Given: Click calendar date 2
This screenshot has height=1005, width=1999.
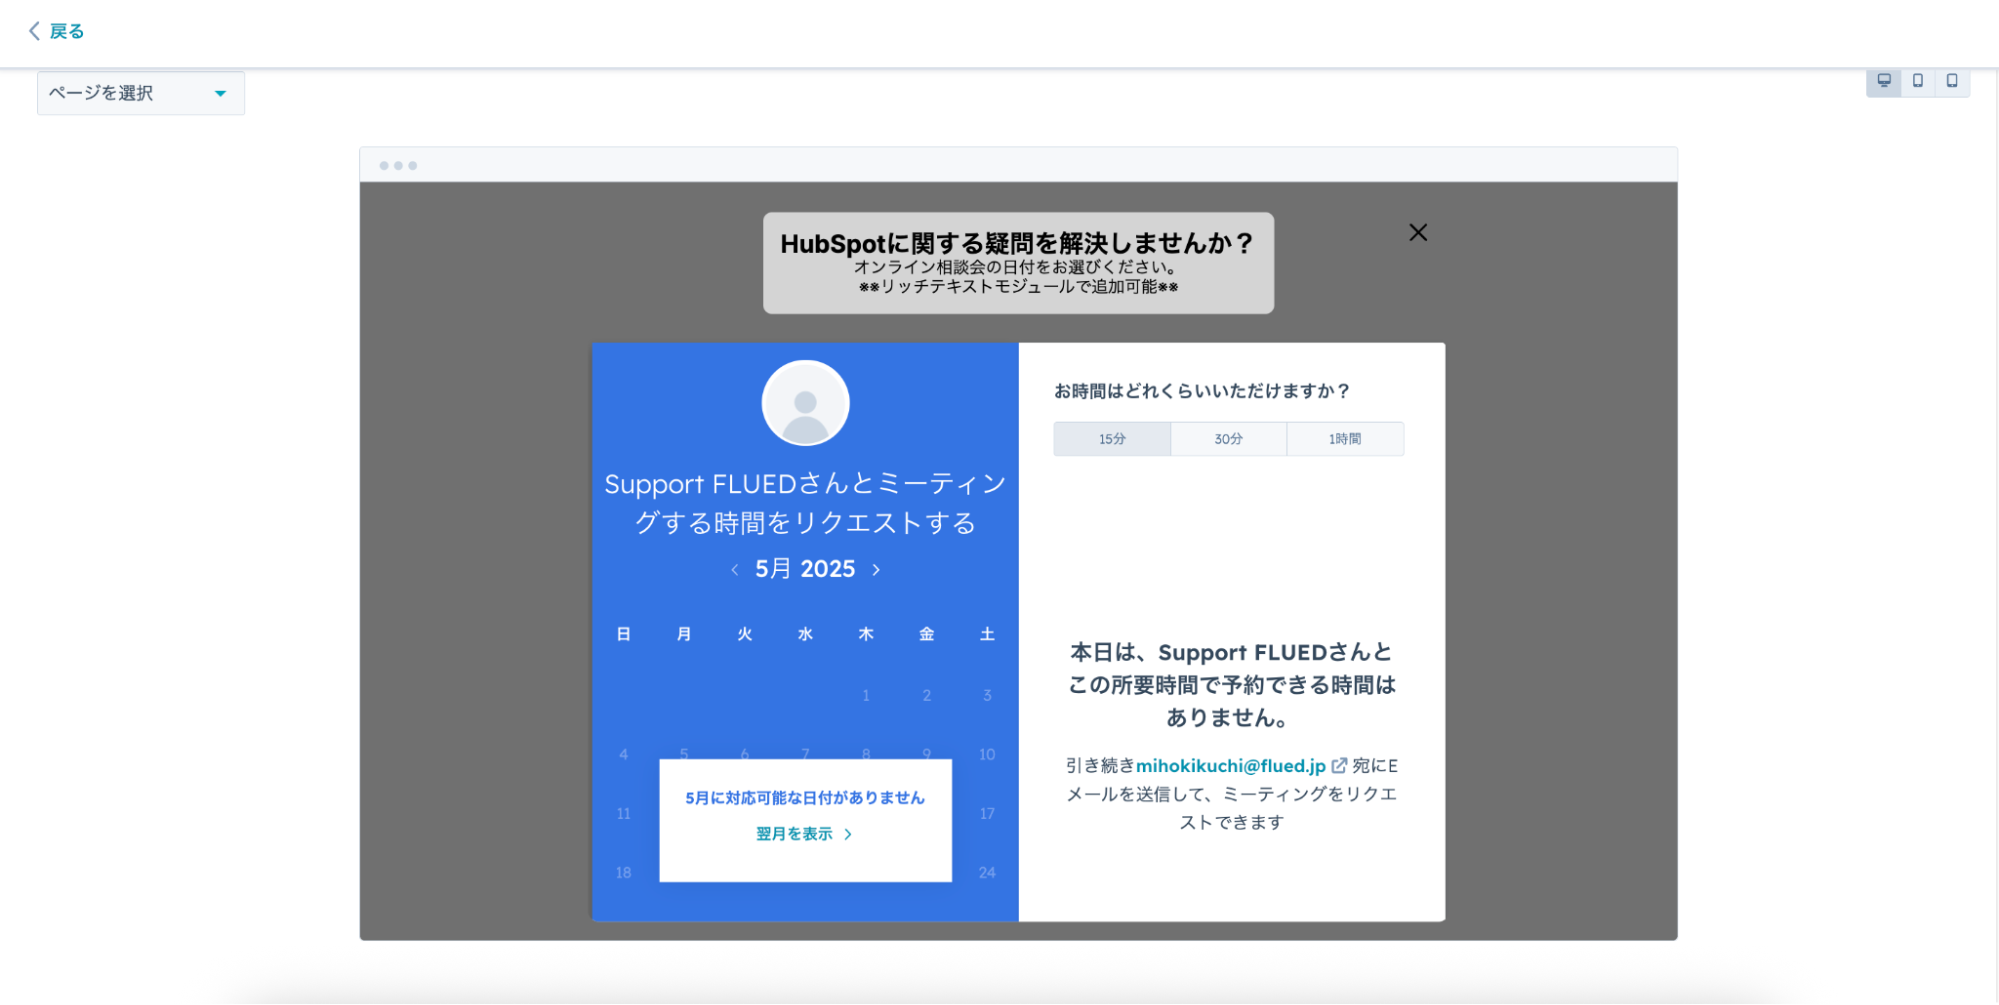Looking at the screenshot, I should point(927,695).
